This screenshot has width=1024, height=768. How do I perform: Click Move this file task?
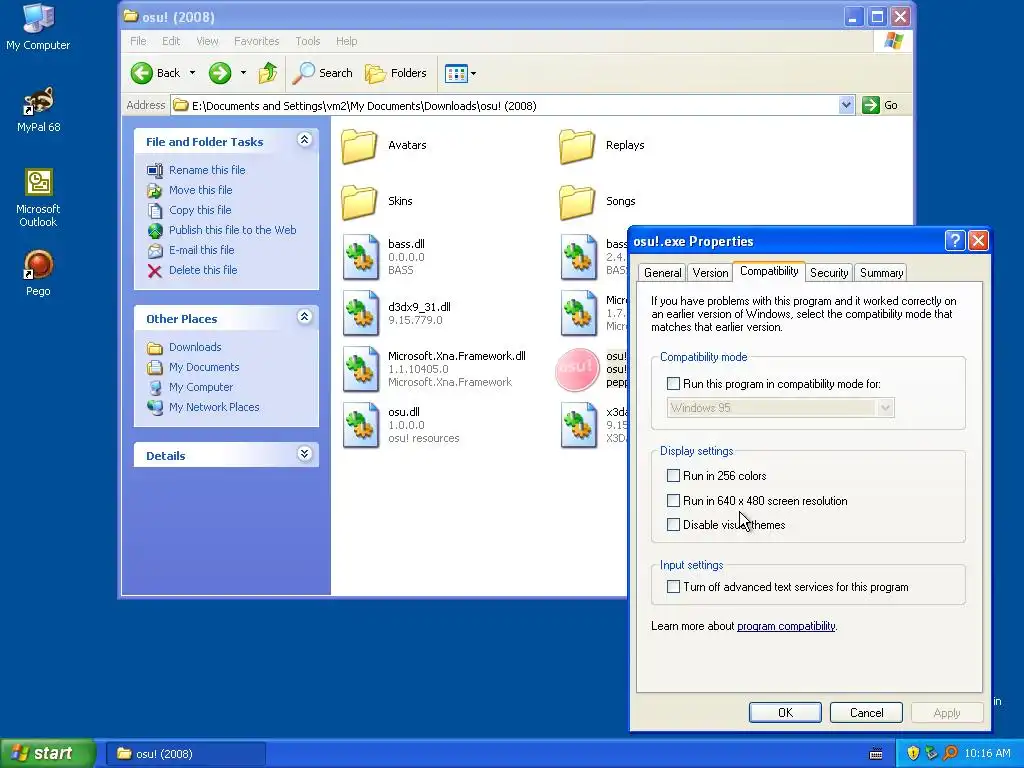pos(200,190)
